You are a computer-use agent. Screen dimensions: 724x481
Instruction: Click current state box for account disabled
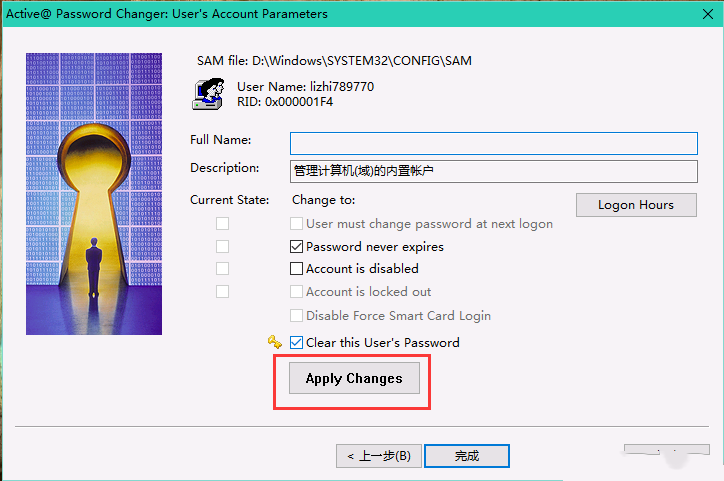tap(223, 269)
